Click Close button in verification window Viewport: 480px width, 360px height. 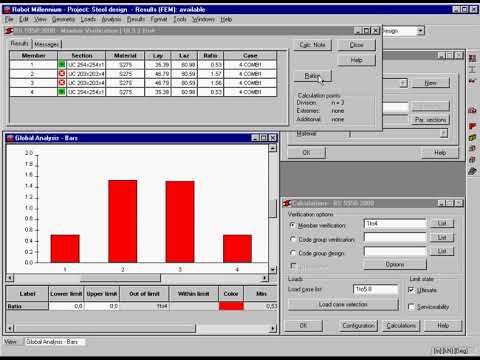356,45
